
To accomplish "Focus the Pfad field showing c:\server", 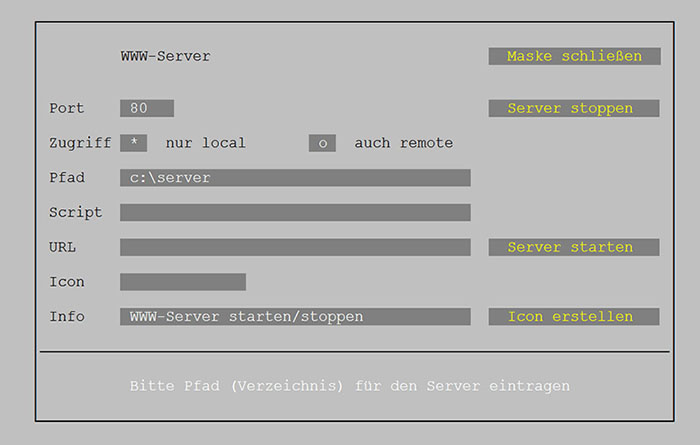I will [295, 178].
